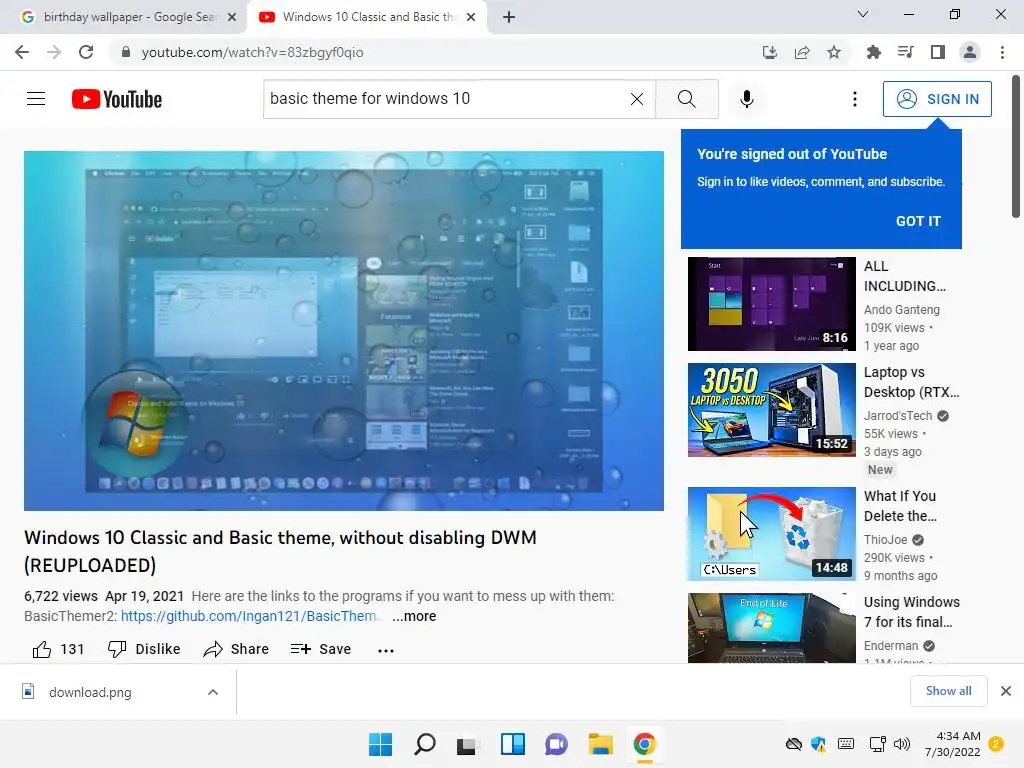Expand description with the ...more link

(414, 616)
